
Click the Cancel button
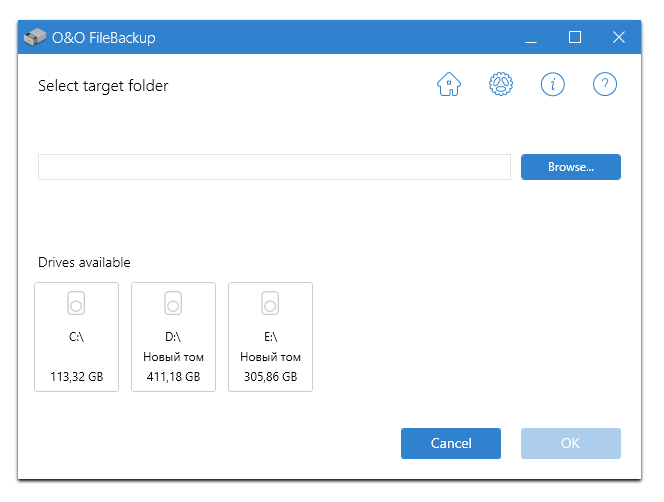(451, 443)
